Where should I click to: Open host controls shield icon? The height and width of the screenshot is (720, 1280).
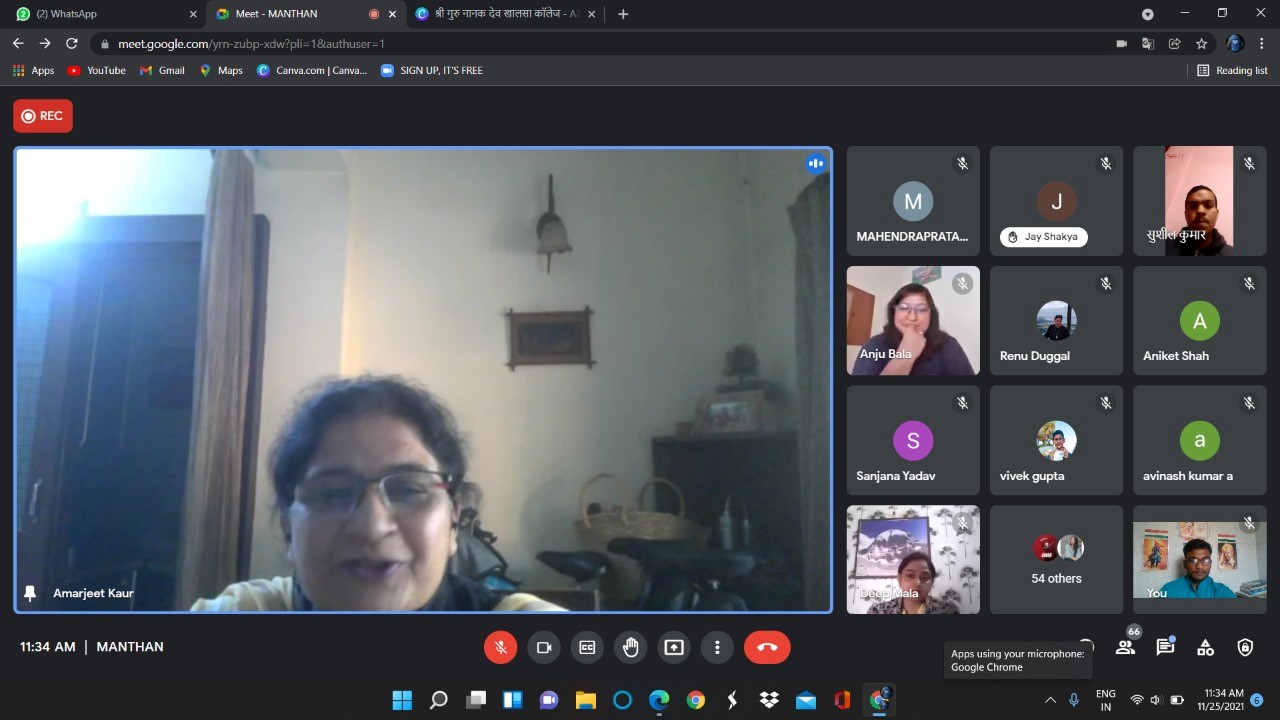coord(1245,647)
